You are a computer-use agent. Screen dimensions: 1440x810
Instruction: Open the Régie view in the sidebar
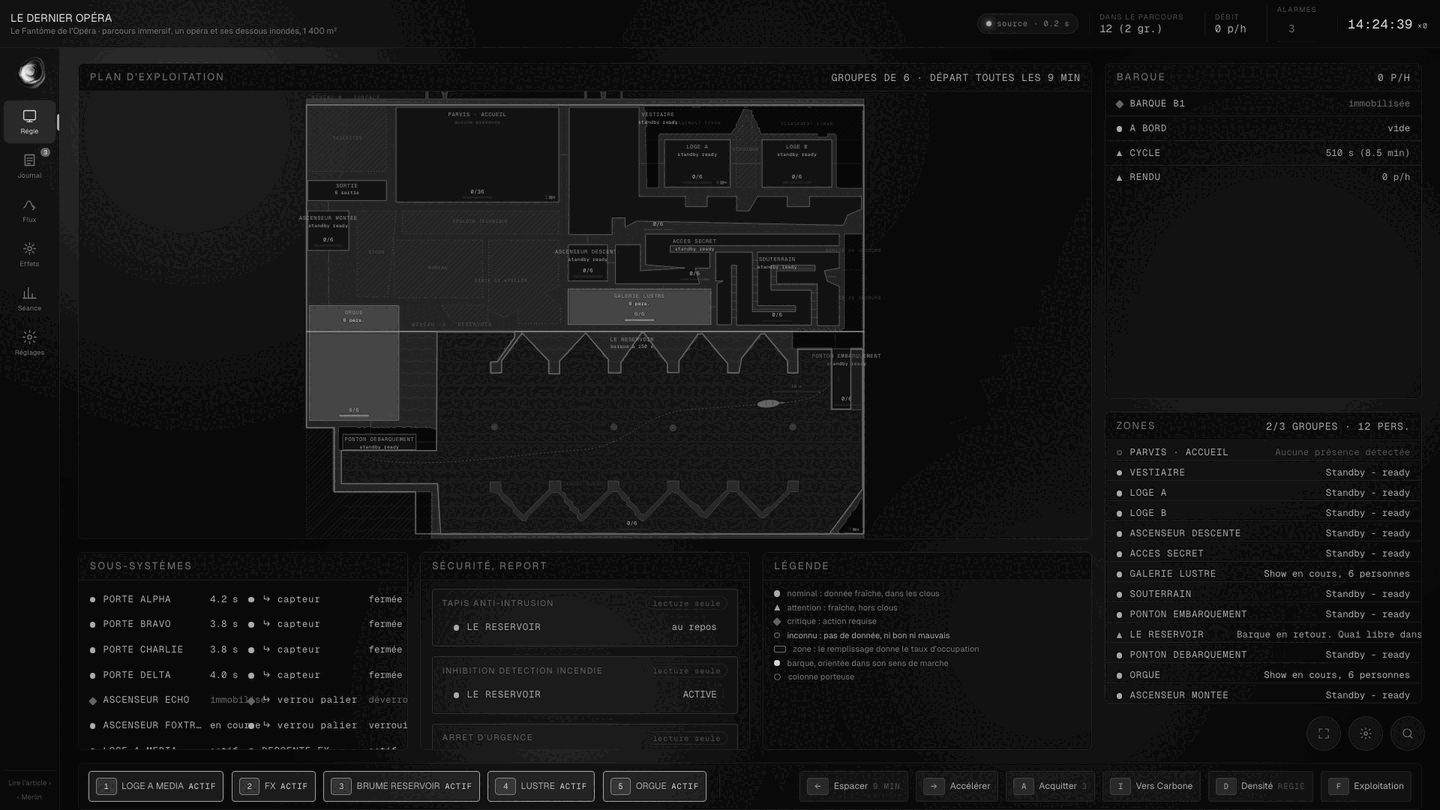click(29, 122)
